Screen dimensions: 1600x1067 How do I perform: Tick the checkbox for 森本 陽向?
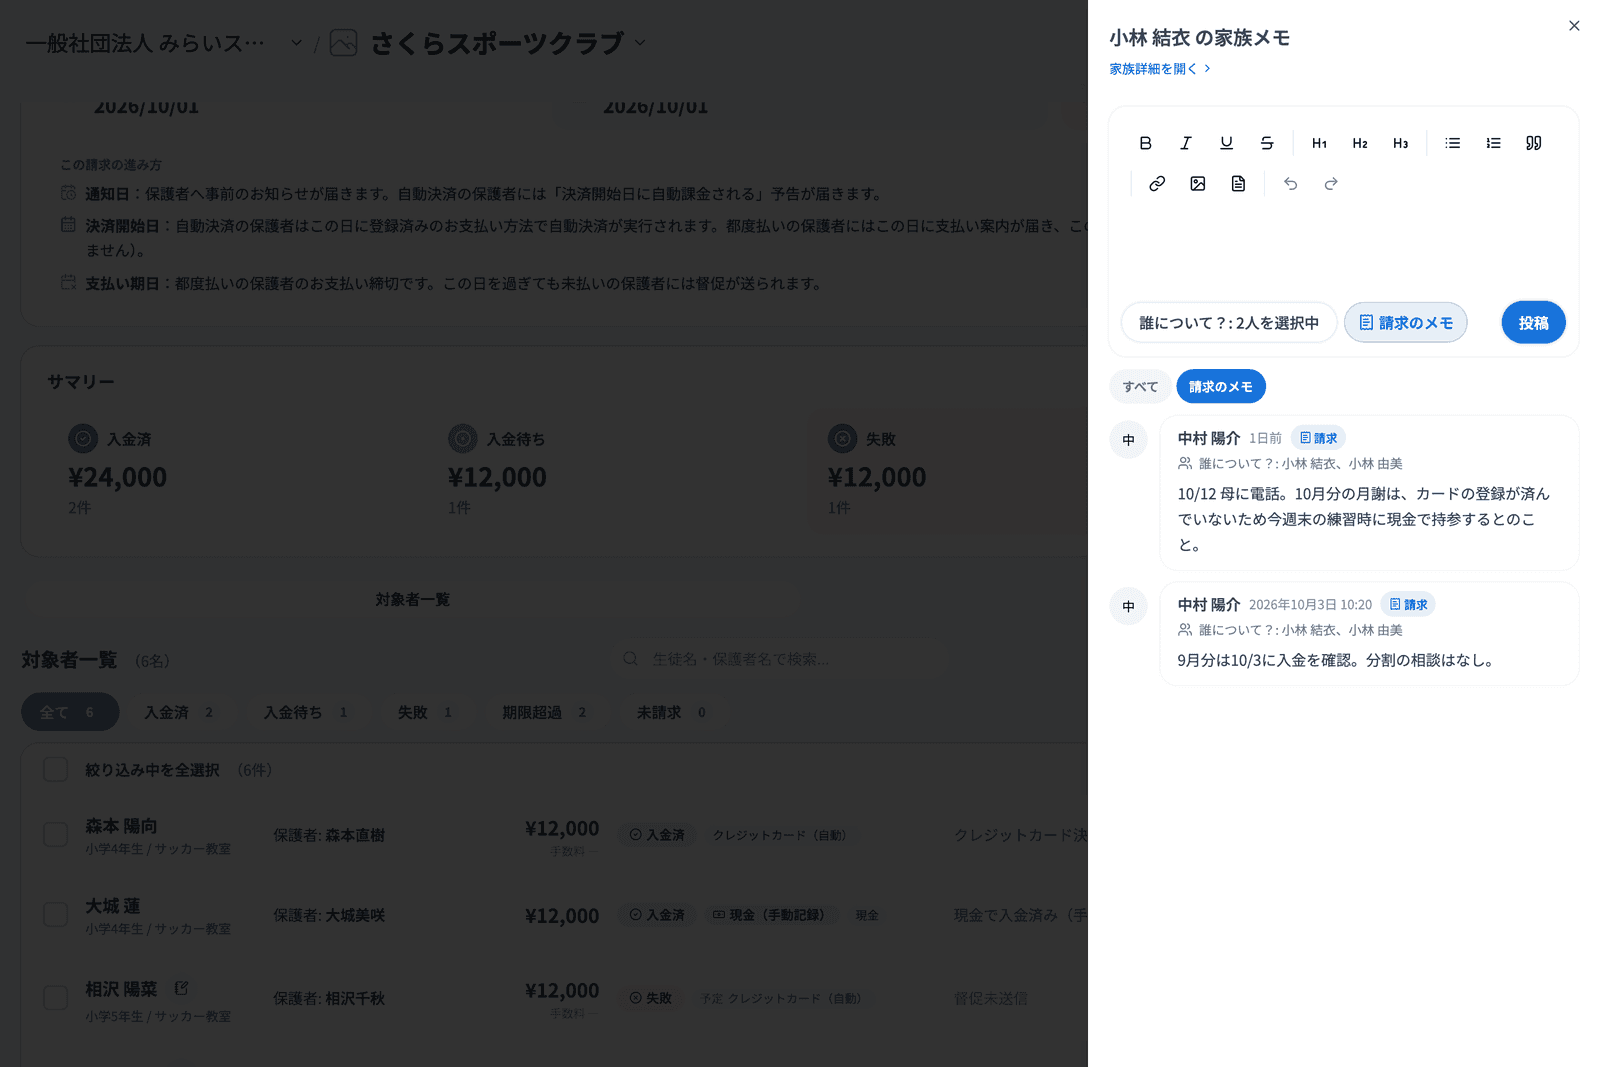pos(56,835)
